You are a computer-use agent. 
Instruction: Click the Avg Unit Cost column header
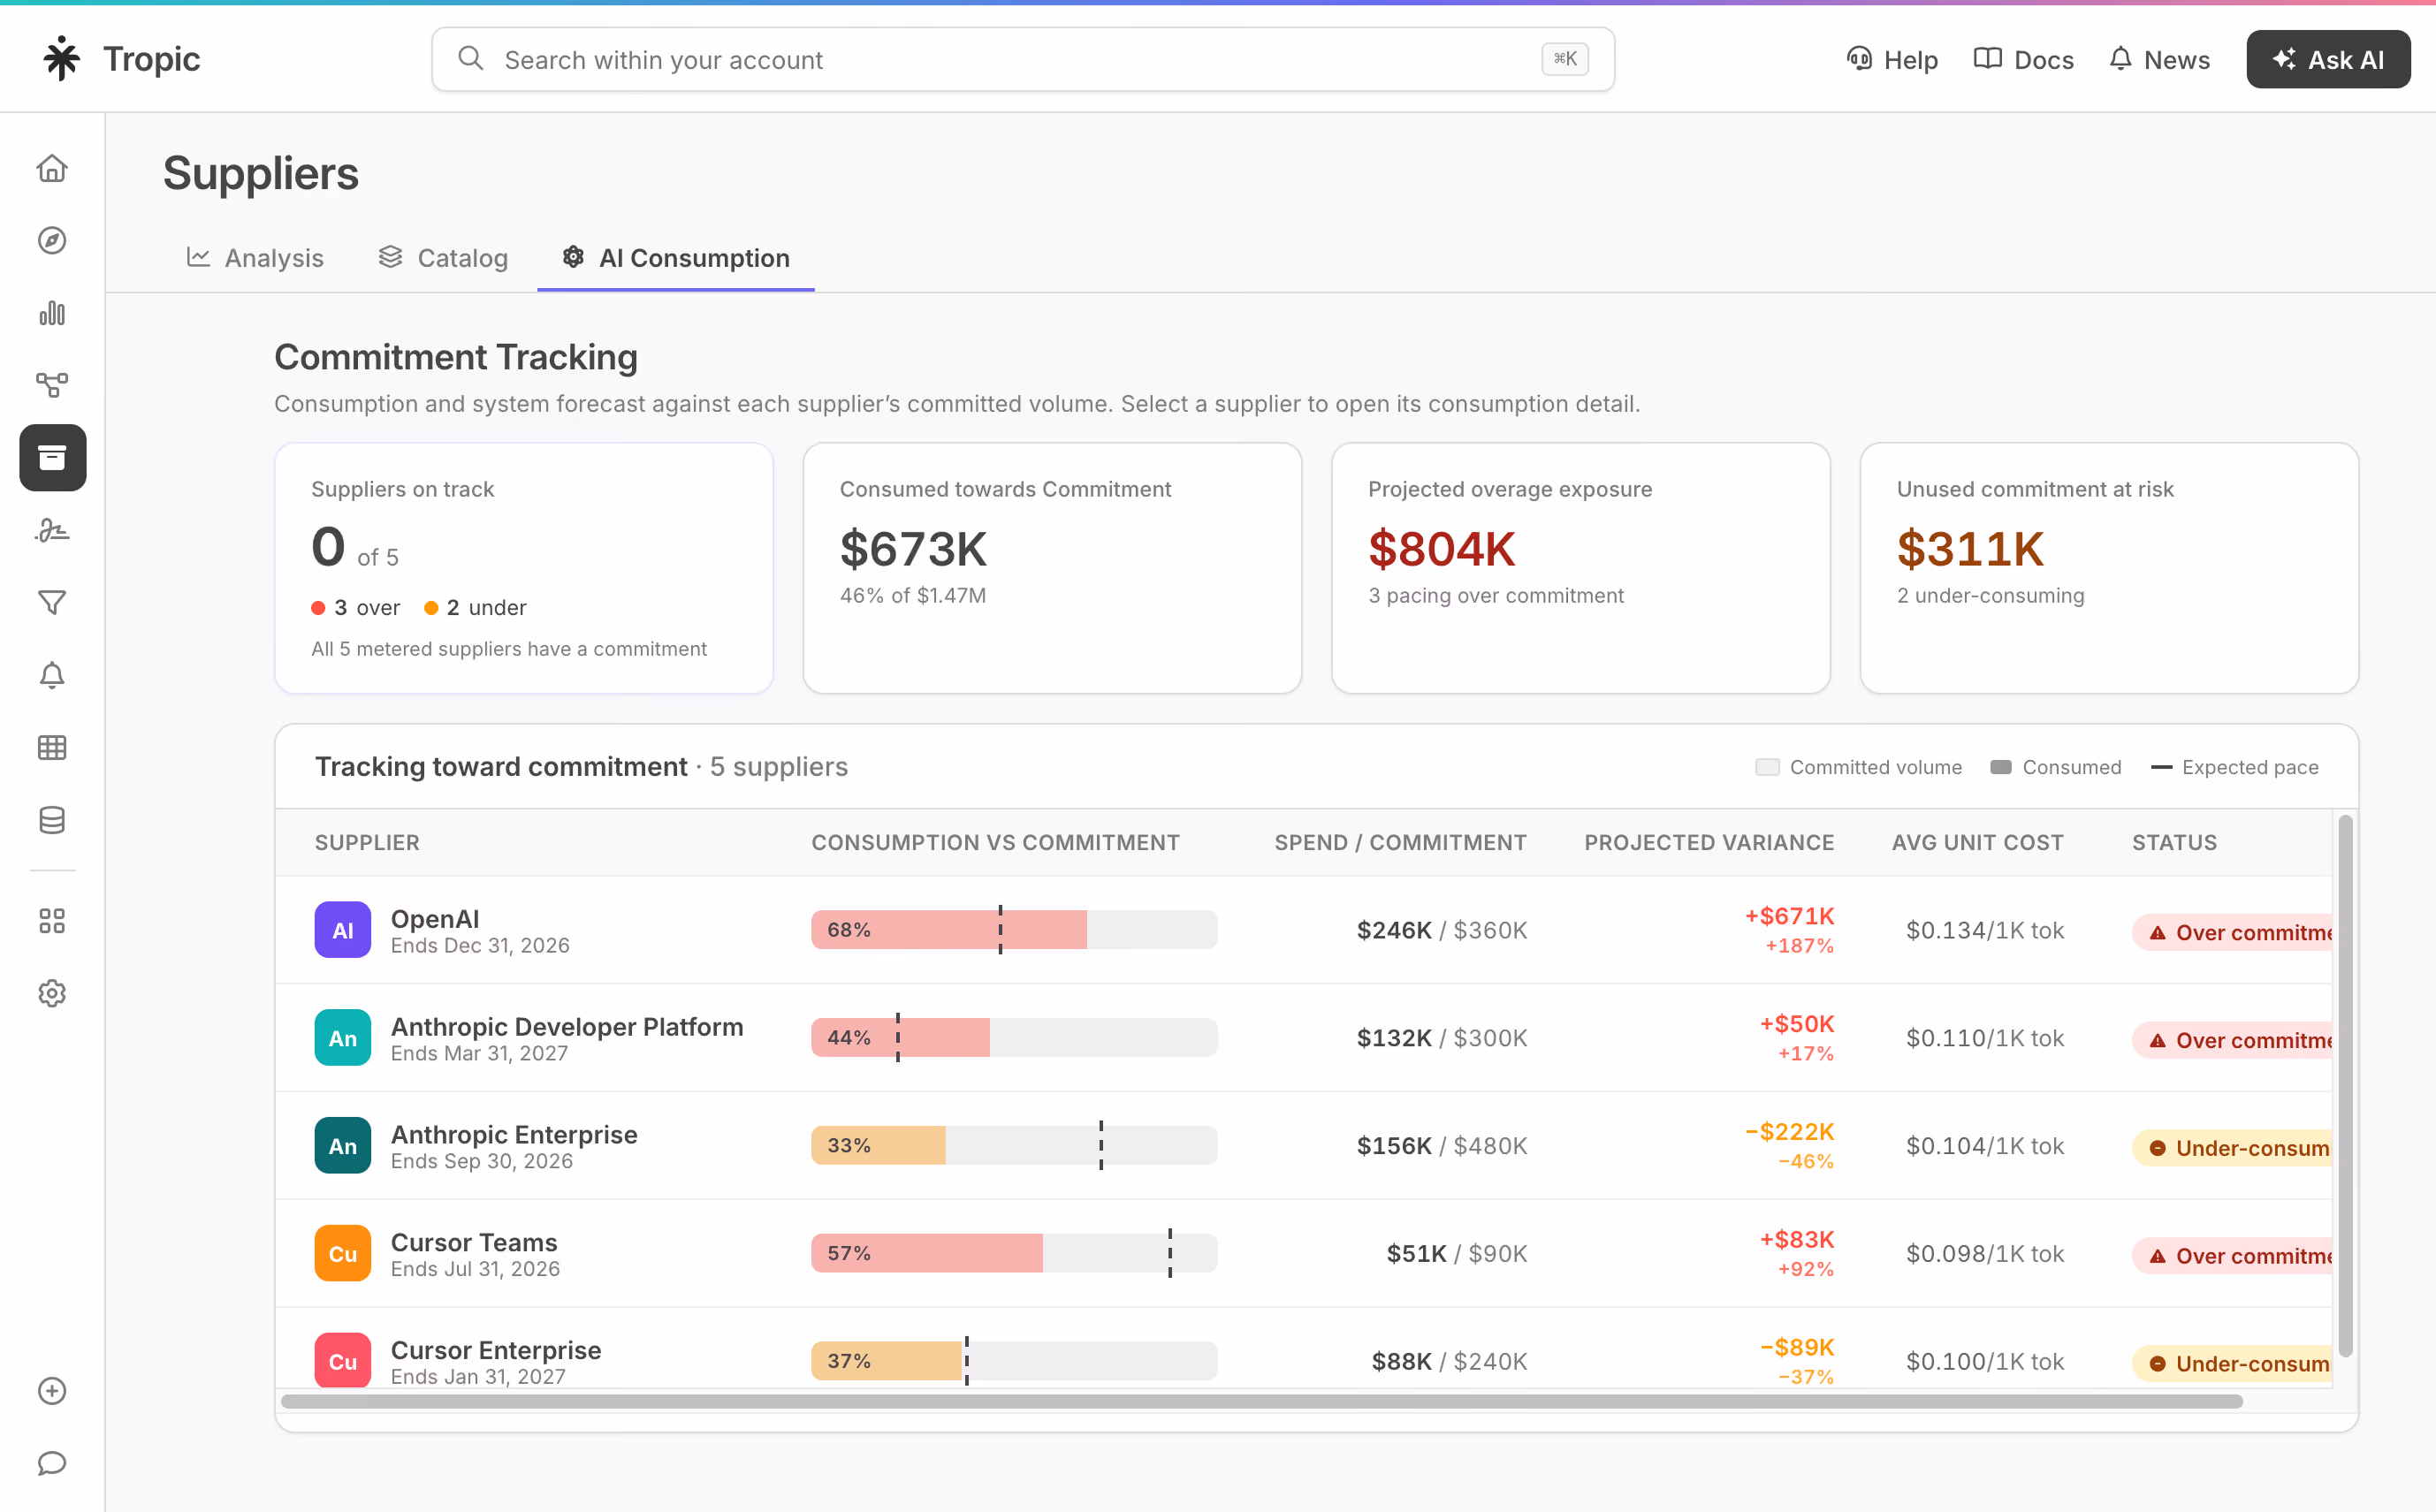click(1977, 842)
